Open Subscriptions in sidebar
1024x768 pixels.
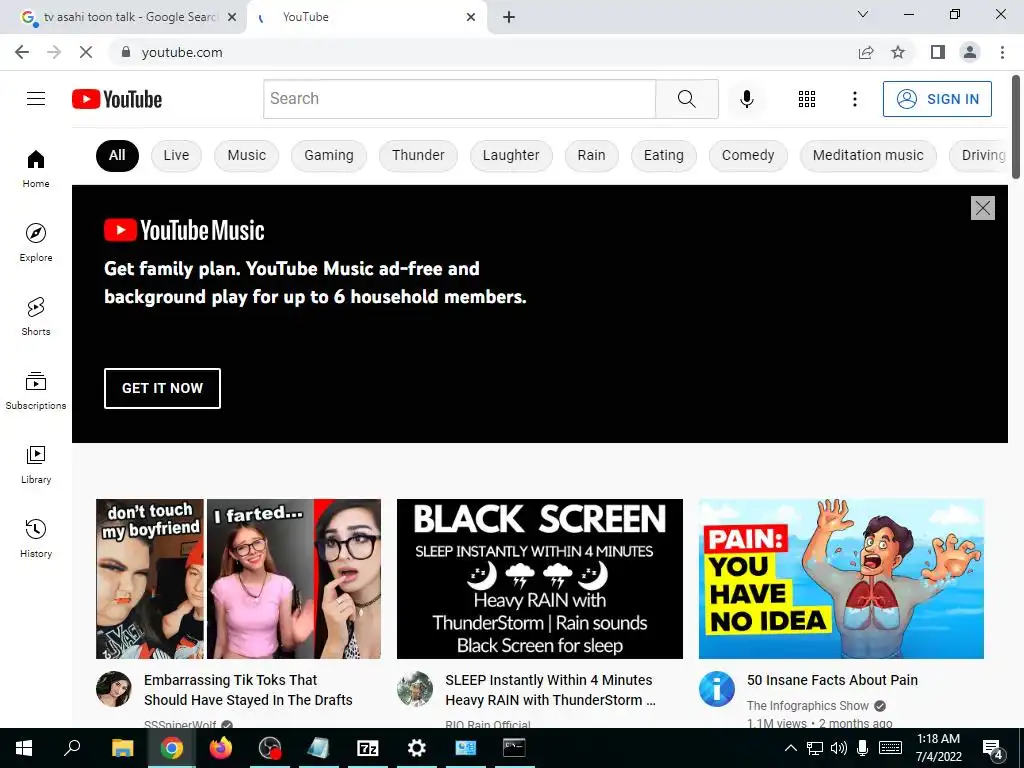[x=36, y=391]
